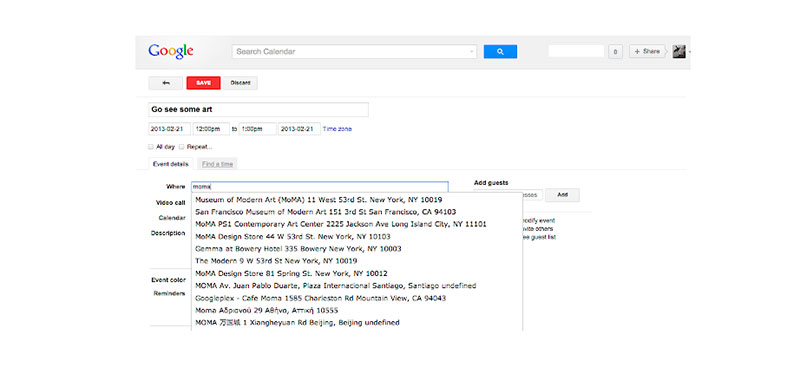
Task: Click the empty box beside the 0 counter
Action: [x=576, y=51]
